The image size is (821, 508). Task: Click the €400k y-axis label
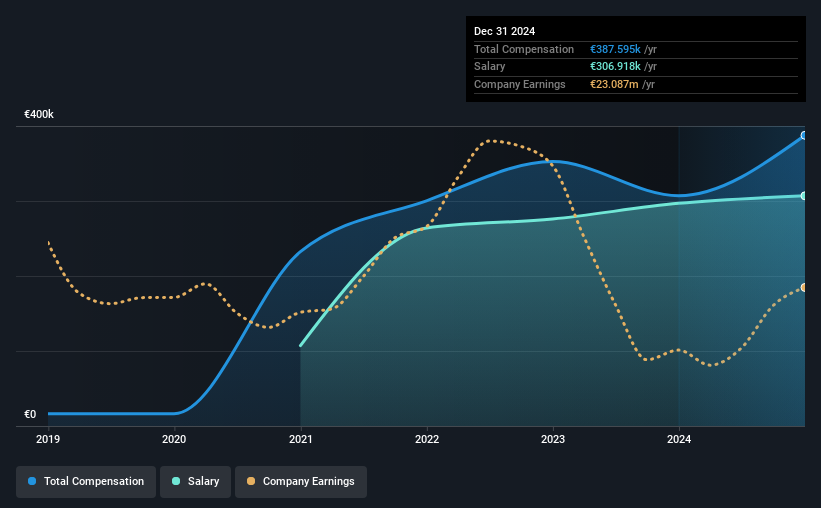39,114
